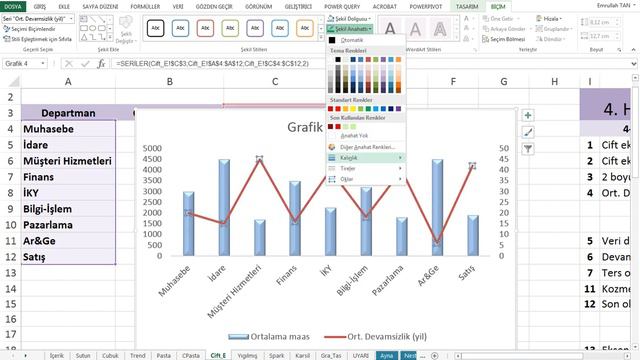Increase shape height with stepper

pyautogui.click(x=617, y=20)
